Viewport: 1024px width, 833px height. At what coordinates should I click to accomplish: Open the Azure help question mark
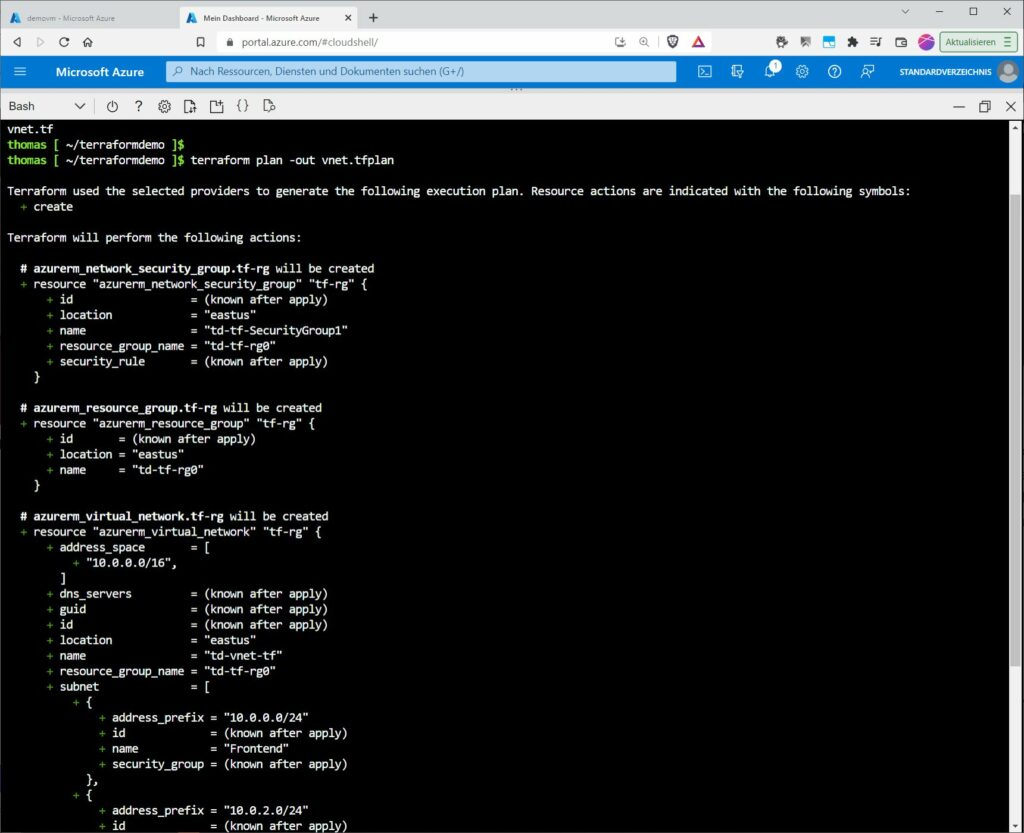[x=835, y=72]
